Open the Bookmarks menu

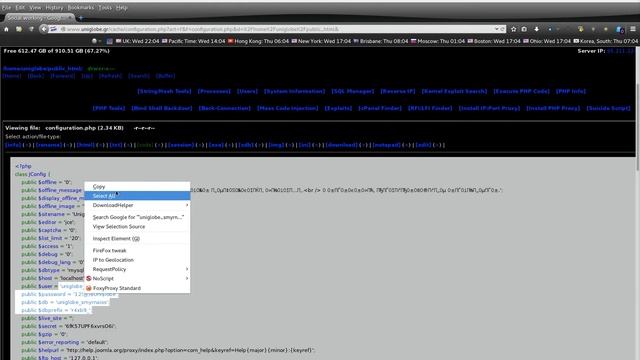pos(81,7)
